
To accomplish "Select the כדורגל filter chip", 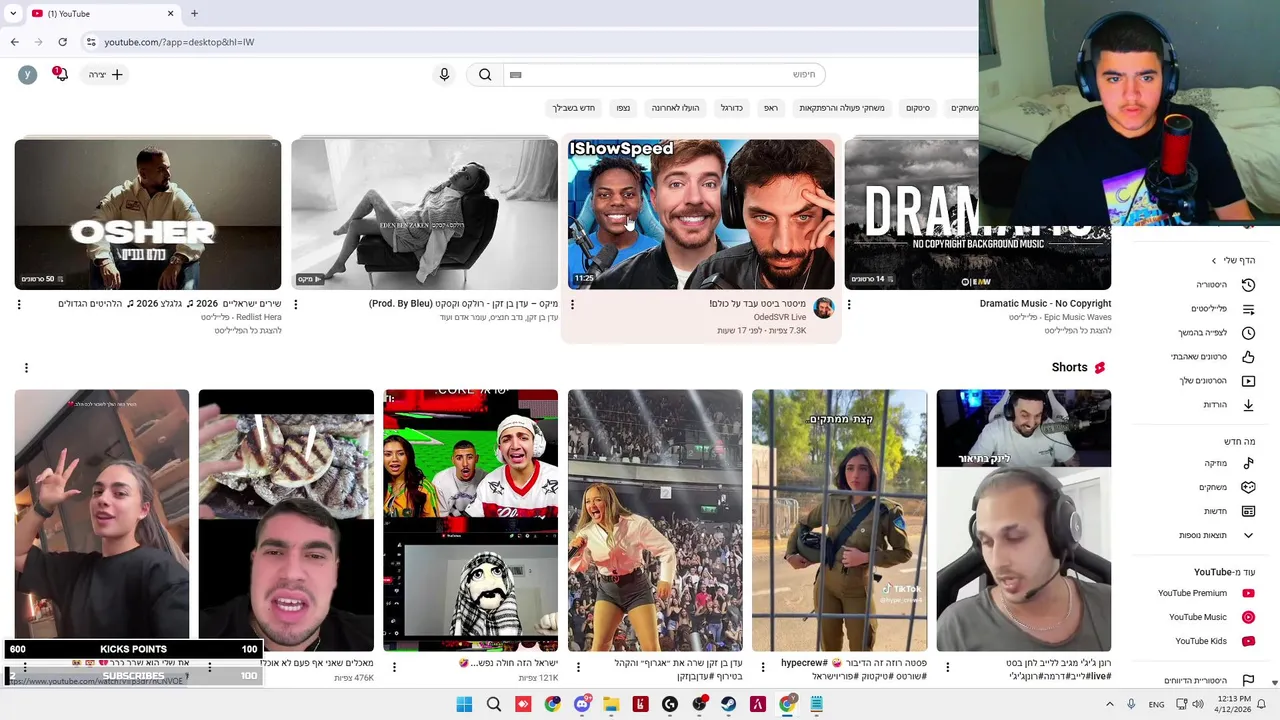I will [732, 107].
